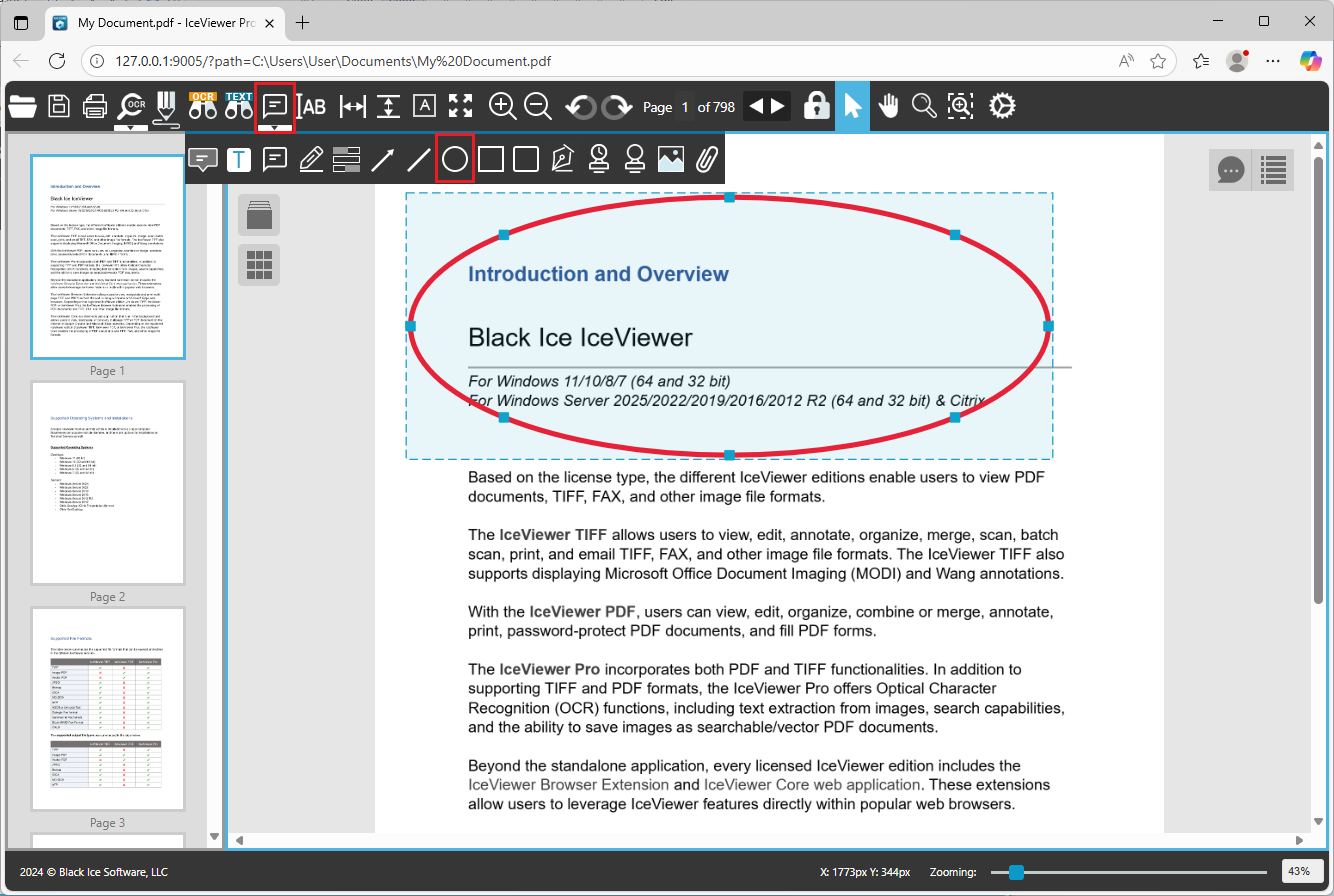The width and height of the screenshot is (1334, 896).
Task: Open the Page 1 thumbnail
Action: coord(108,257)
